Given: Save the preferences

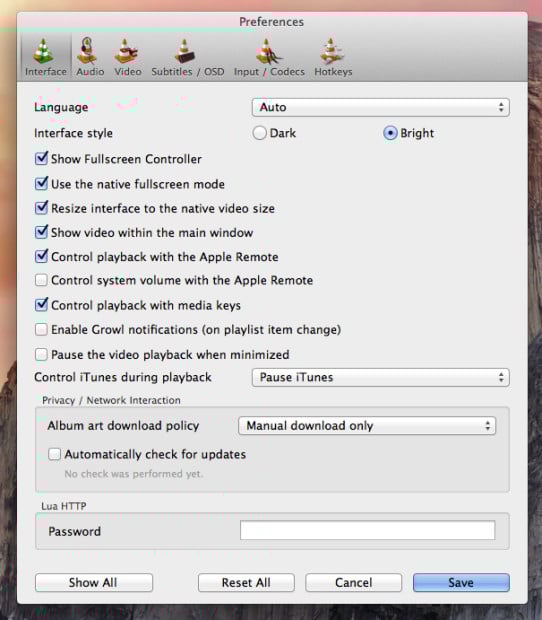Looking at the screenshot, I should click(461, 582).
